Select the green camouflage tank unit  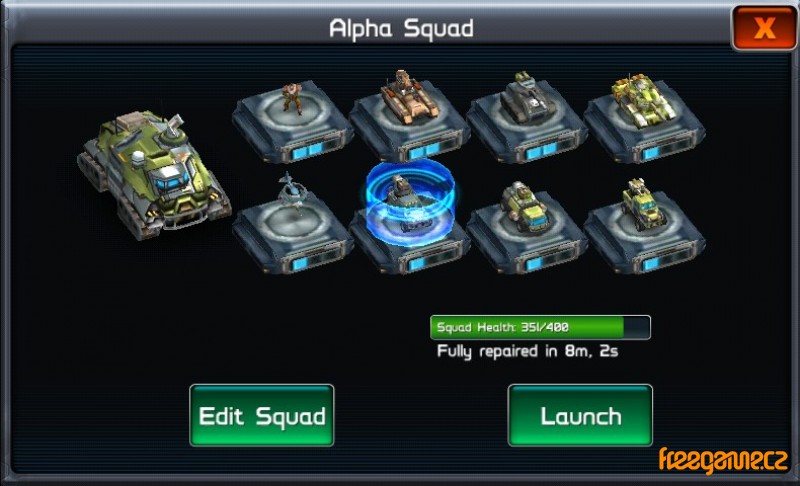(644, 100)
